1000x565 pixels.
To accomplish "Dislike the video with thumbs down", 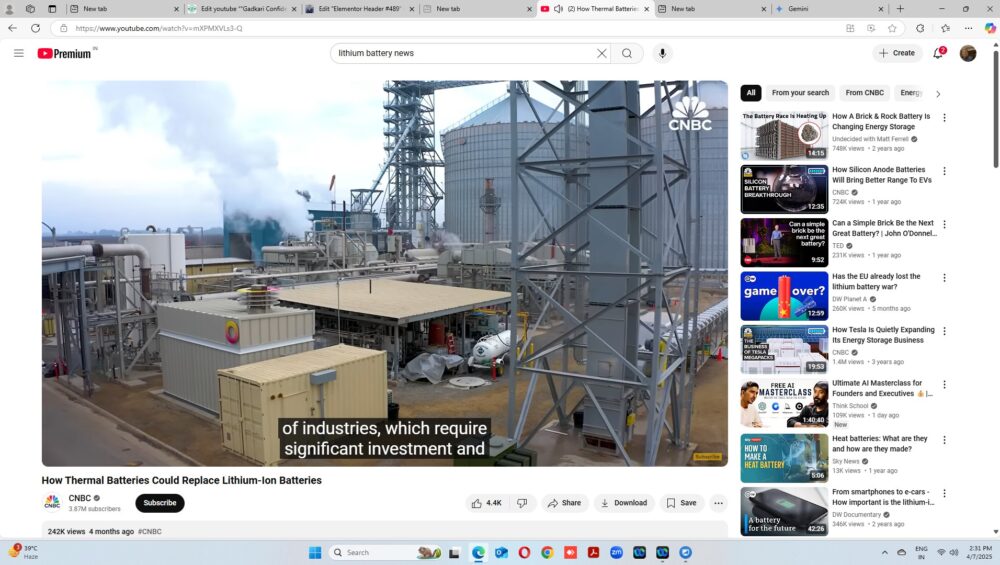I will 521,503.
